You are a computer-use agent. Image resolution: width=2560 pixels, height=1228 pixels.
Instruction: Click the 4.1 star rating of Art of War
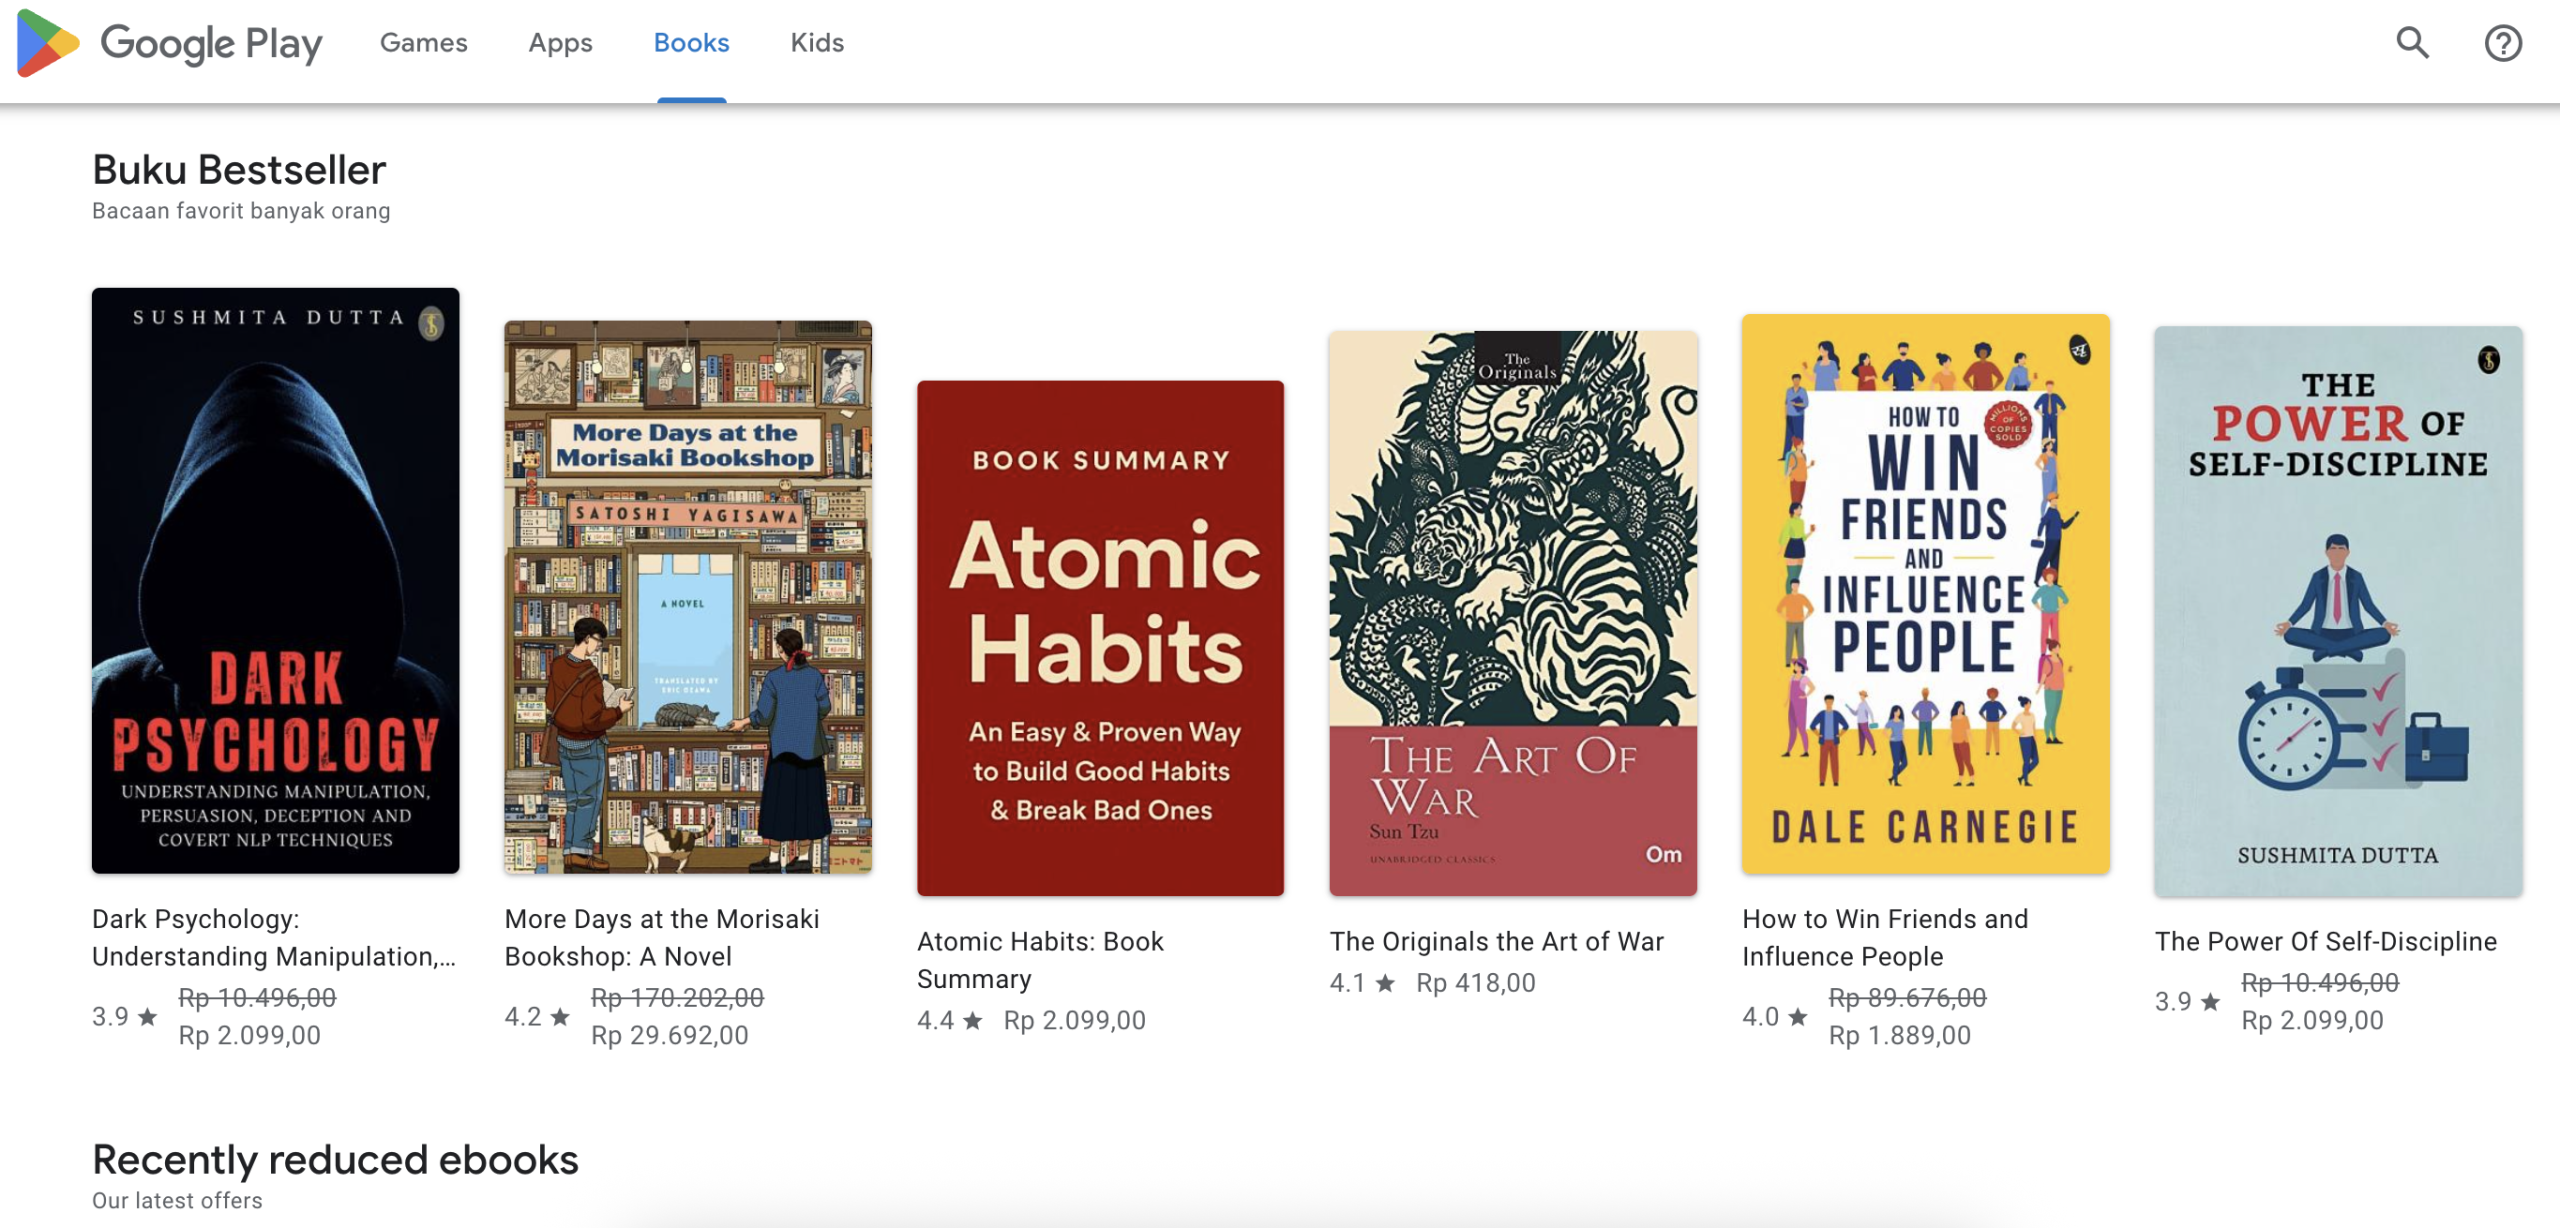point(1362,983)
